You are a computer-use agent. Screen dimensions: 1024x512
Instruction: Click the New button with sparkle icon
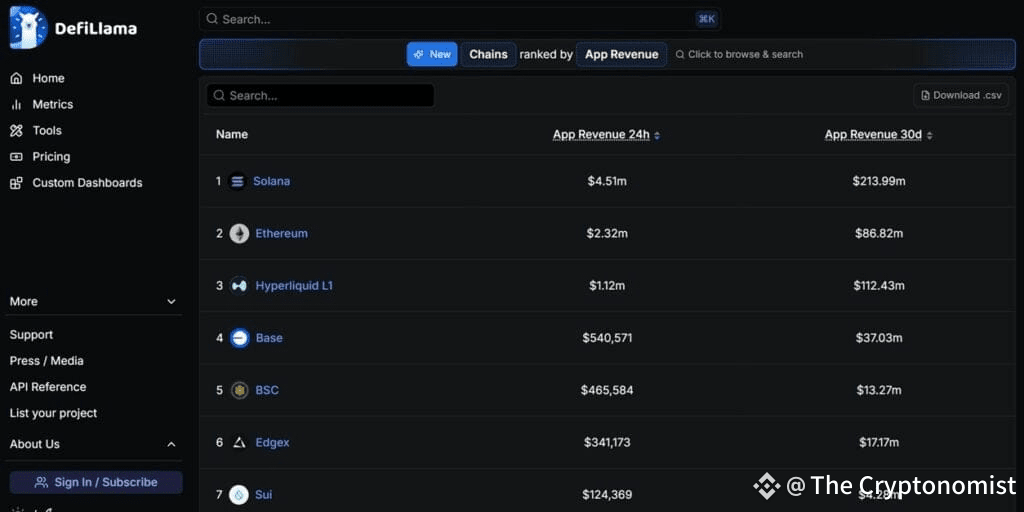(x=432, y=54)
